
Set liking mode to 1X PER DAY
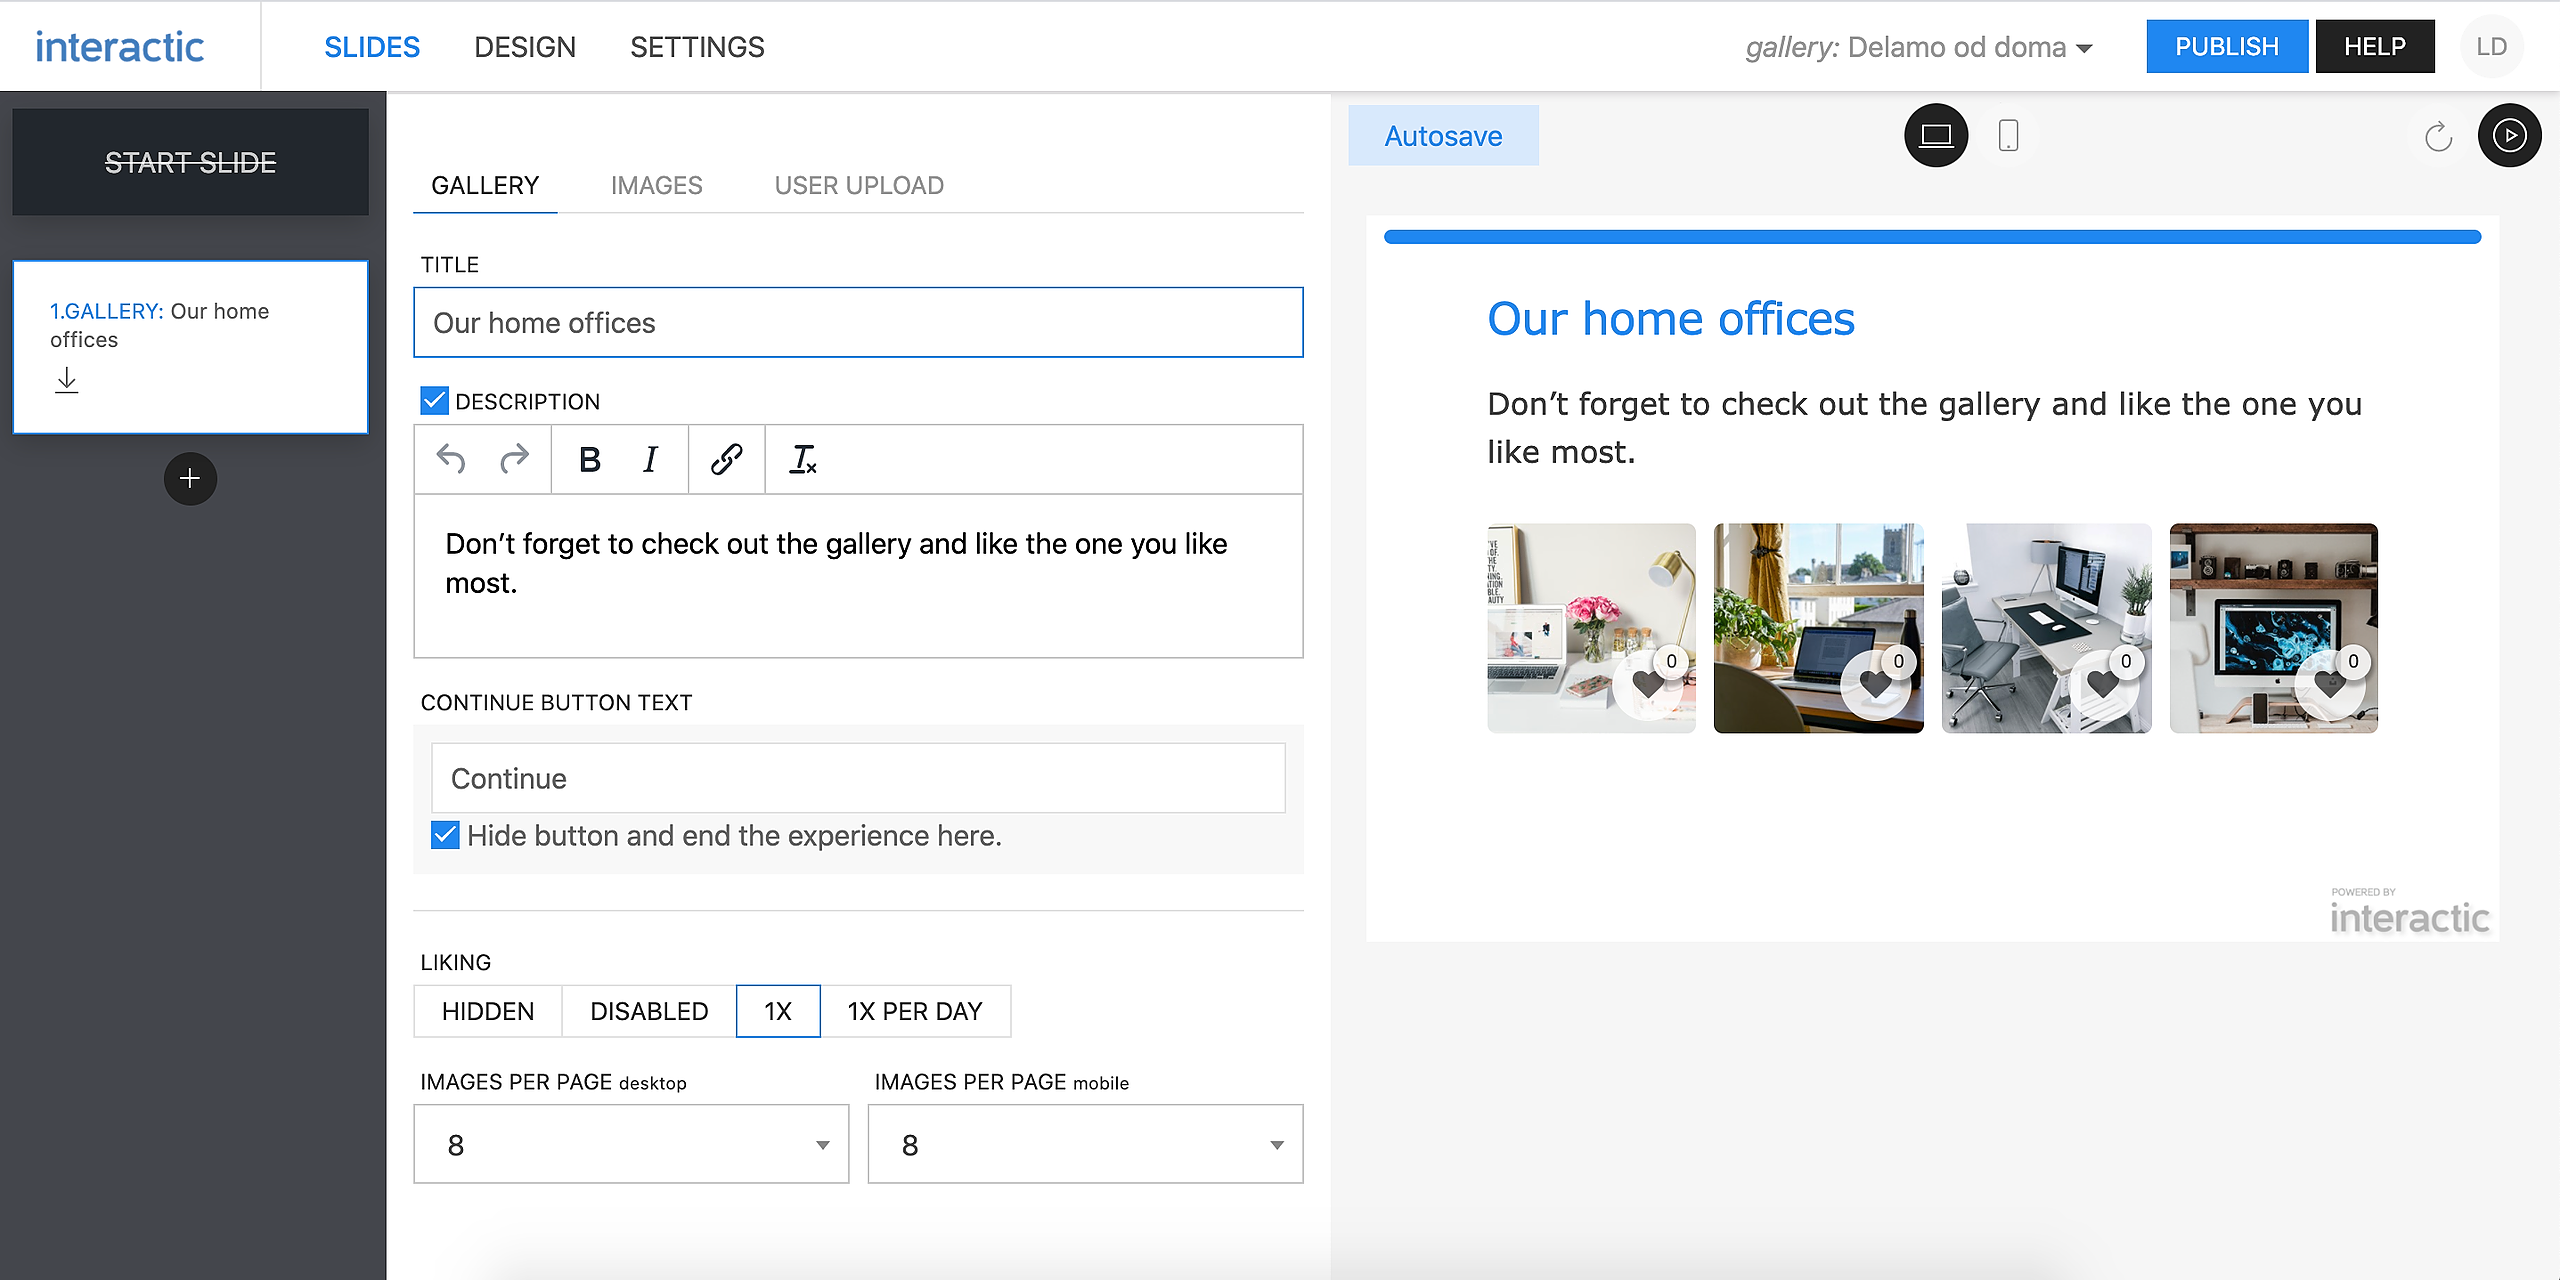[x=914, y=1011]
